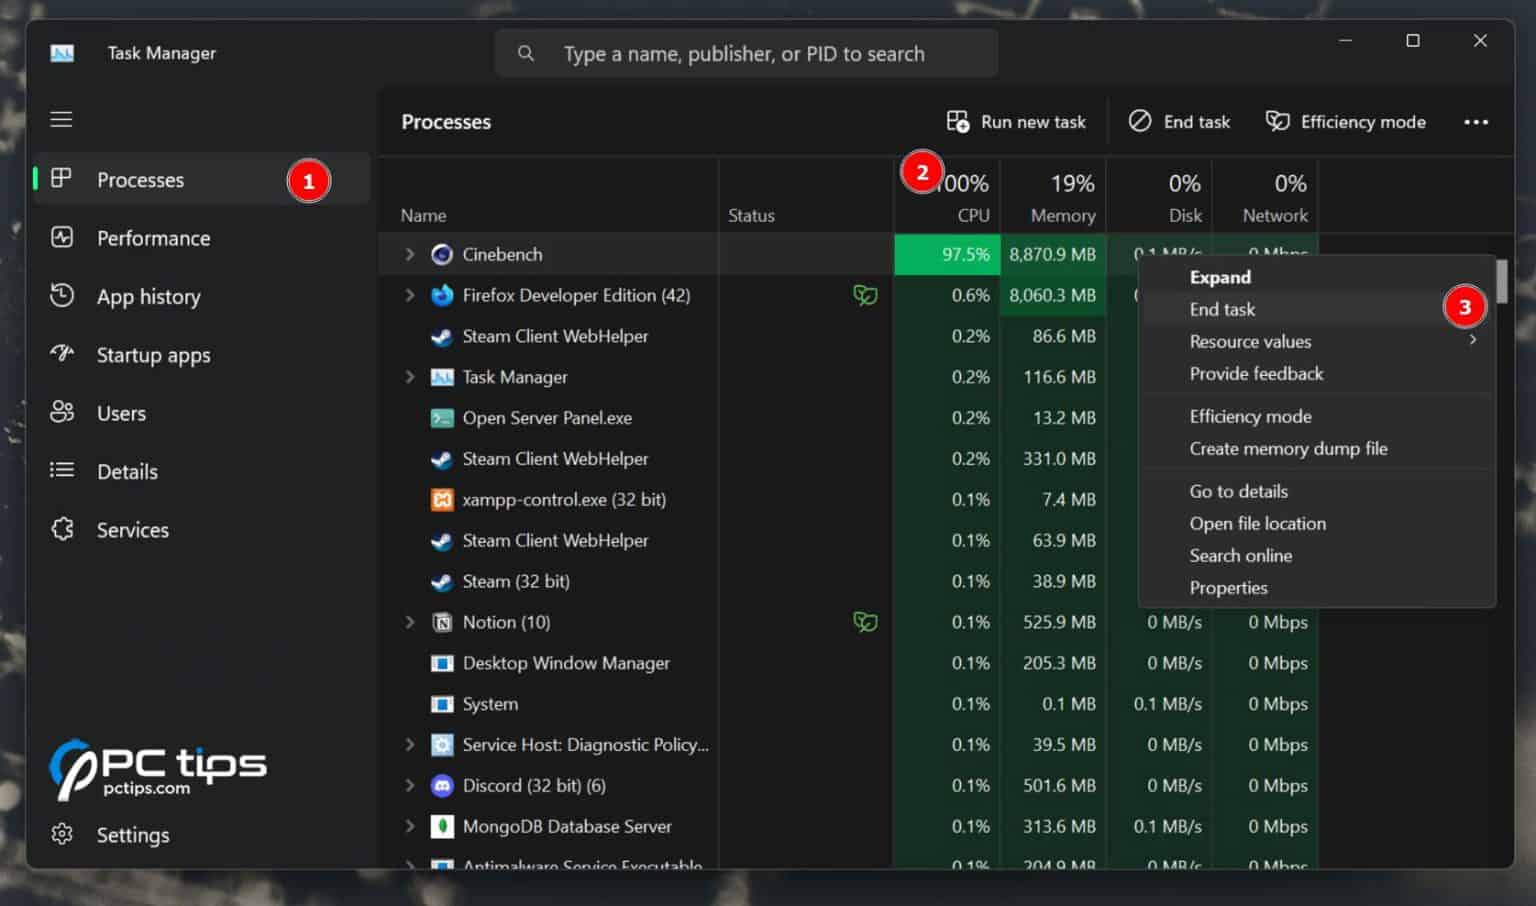Open the Resource values submenu
1536x906 pixels.
[x=1250, y=341]
